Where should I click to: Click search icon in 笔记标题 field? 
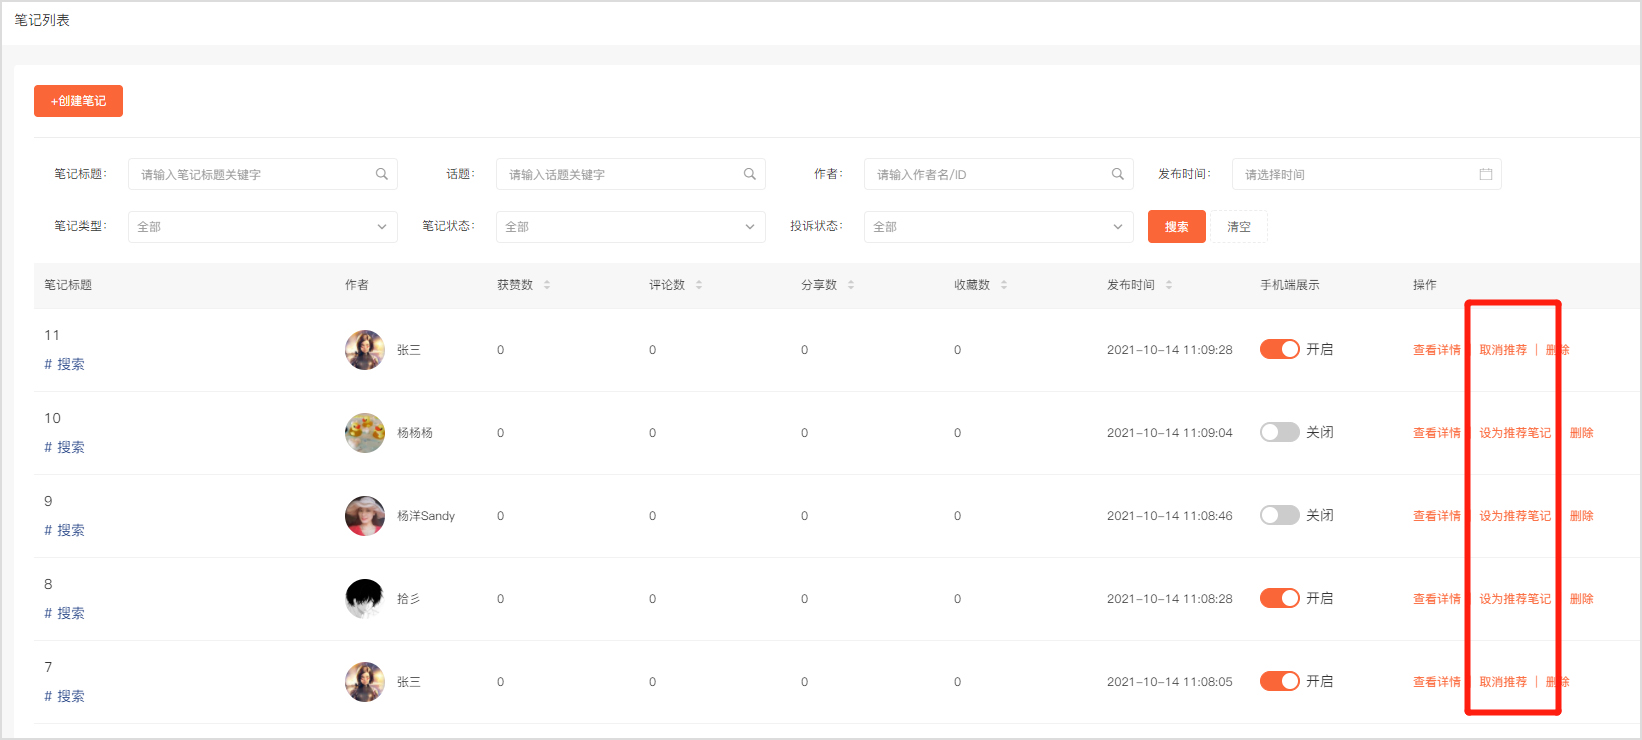382,174
